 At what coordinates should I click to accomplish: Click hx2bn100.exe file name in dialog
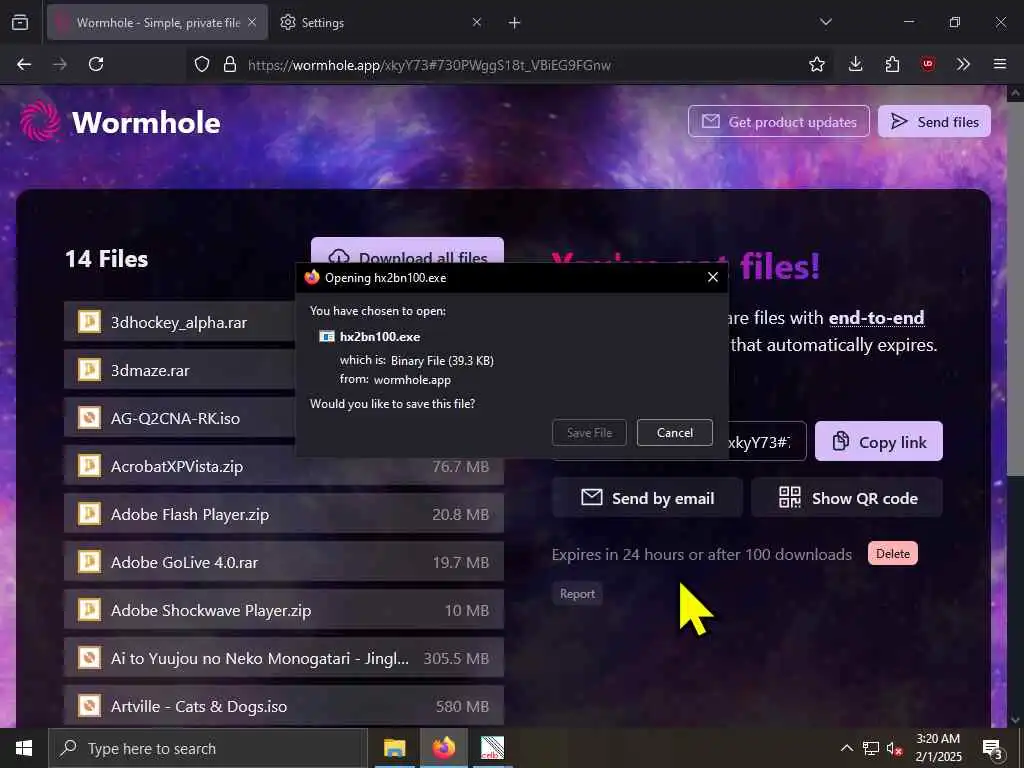coord(379,337)
